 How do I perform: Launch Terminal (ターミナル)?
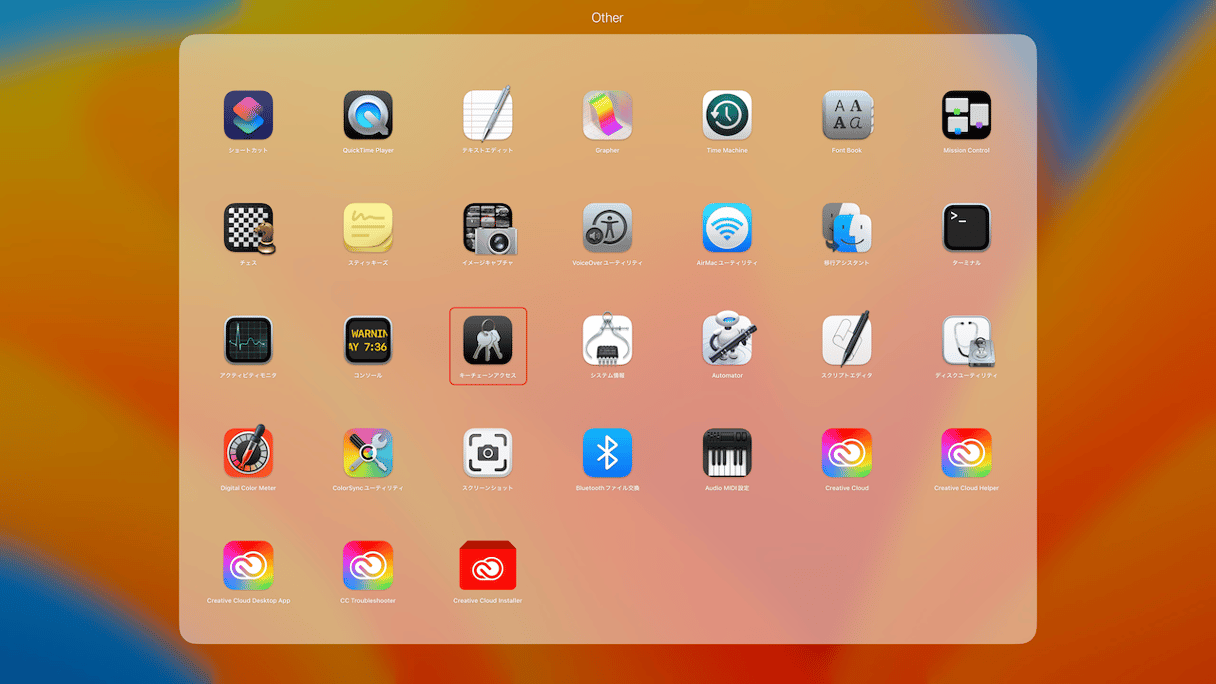(x=967, y=228)
